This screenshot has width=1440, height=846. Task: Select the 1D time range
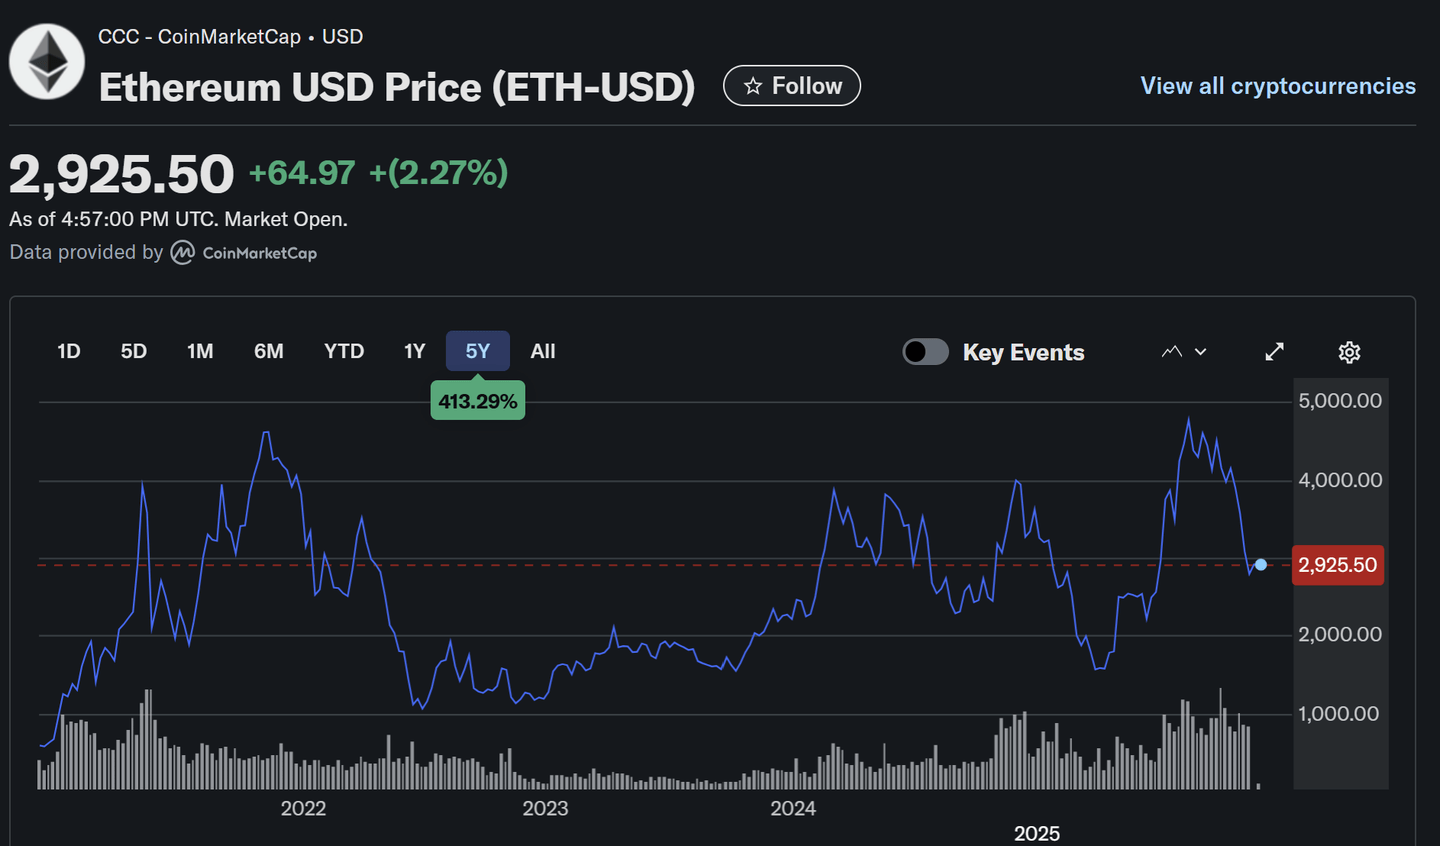click(x=68, y=351)
